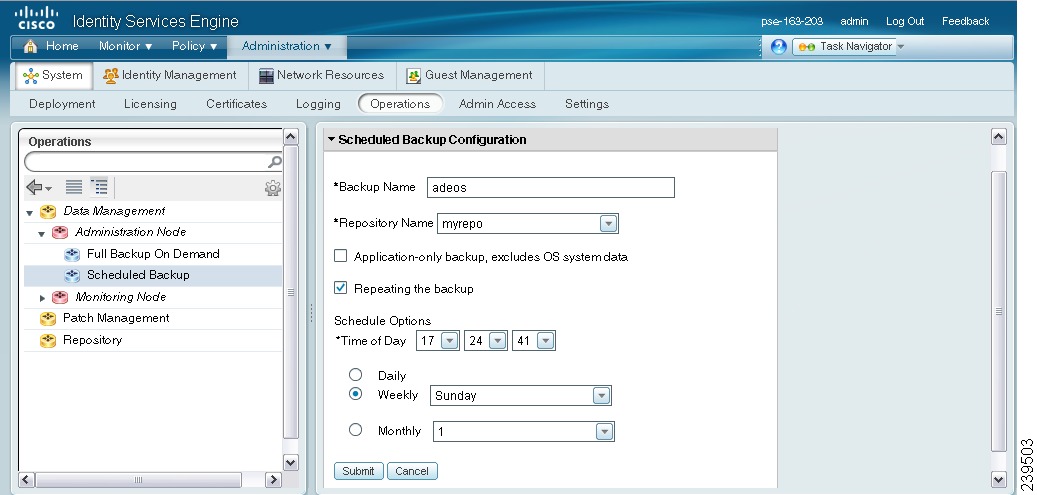Click the Patch Management icon
Viewport: 1037px width, 495px height.
coord(48,319)
